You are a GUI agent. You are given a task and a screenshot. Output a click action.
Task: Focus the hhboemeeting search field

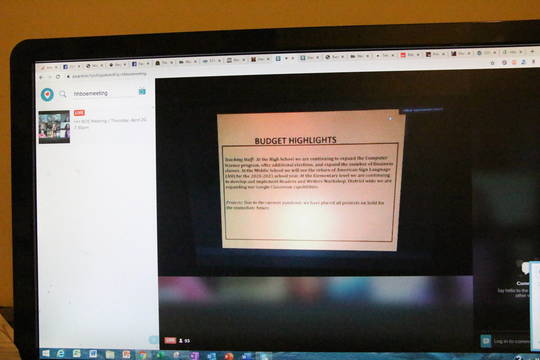tap(104, 93)
